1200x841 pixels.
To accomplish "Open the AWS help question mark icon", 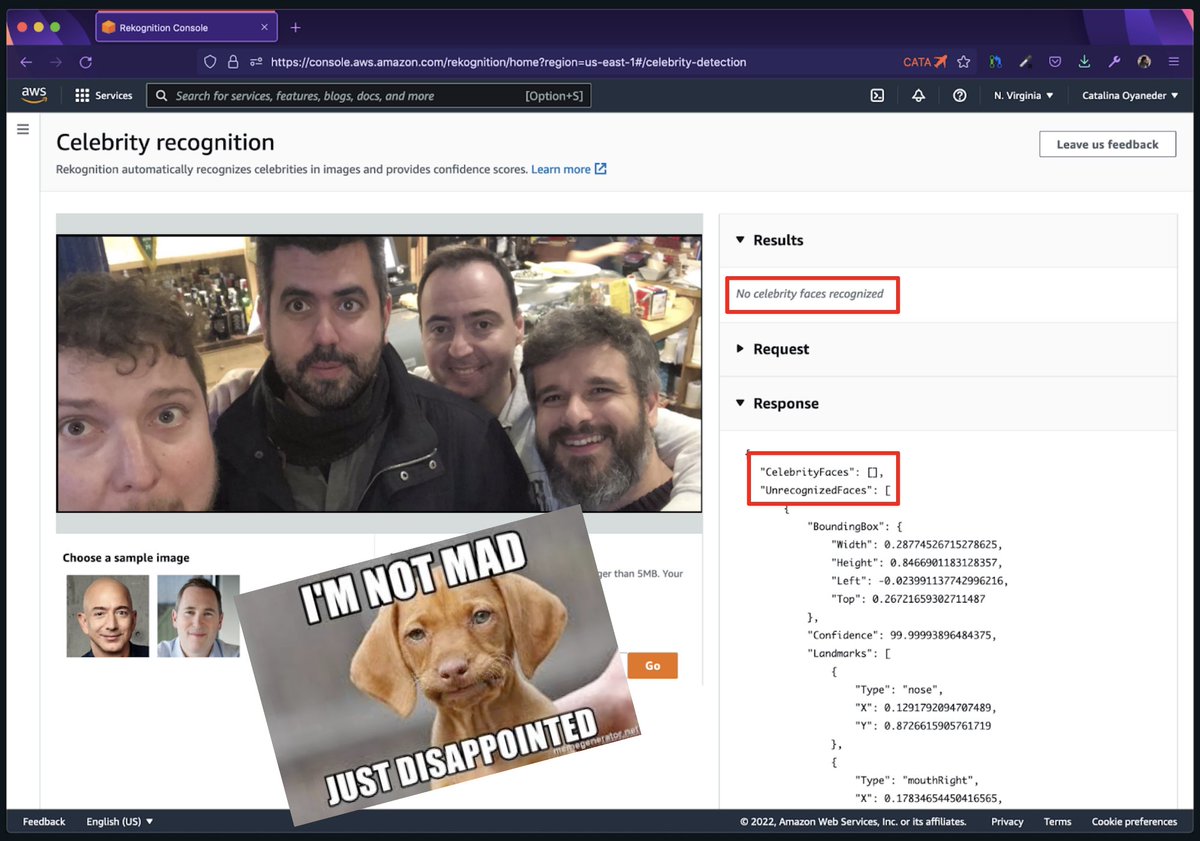I will [x=959, y=95].
